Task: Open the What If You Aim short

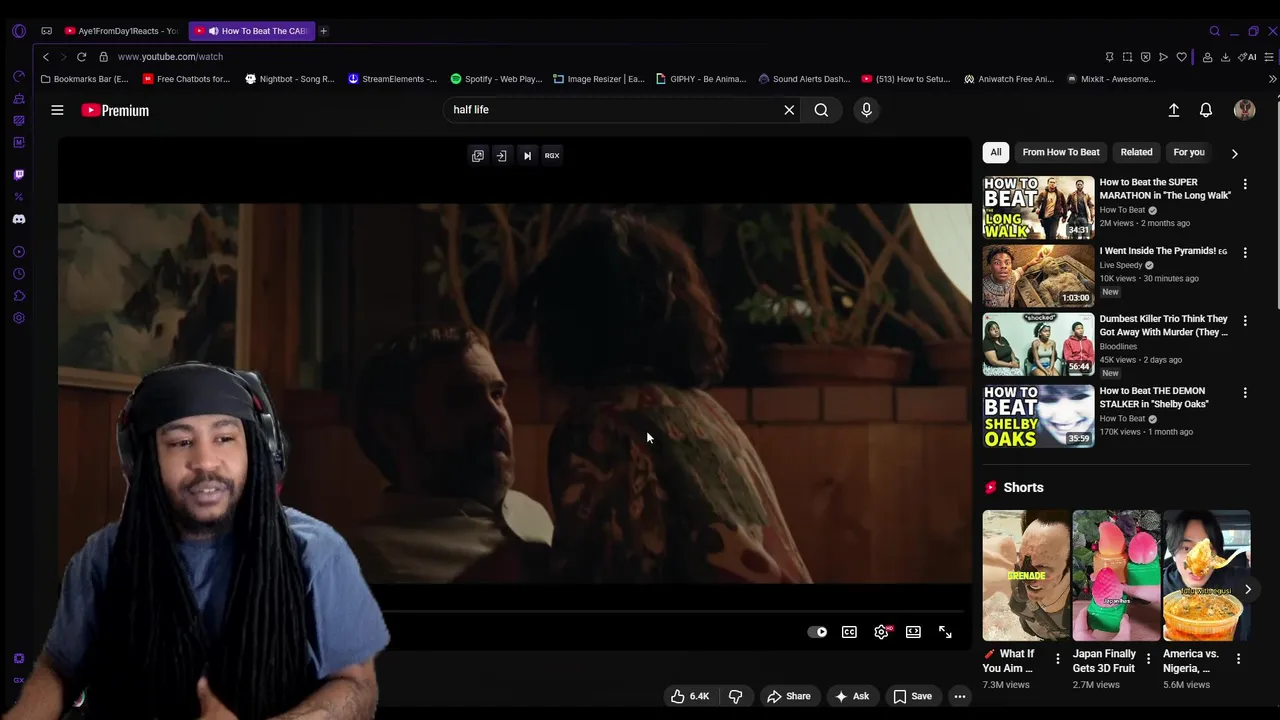Action: tap(1025, 576)
